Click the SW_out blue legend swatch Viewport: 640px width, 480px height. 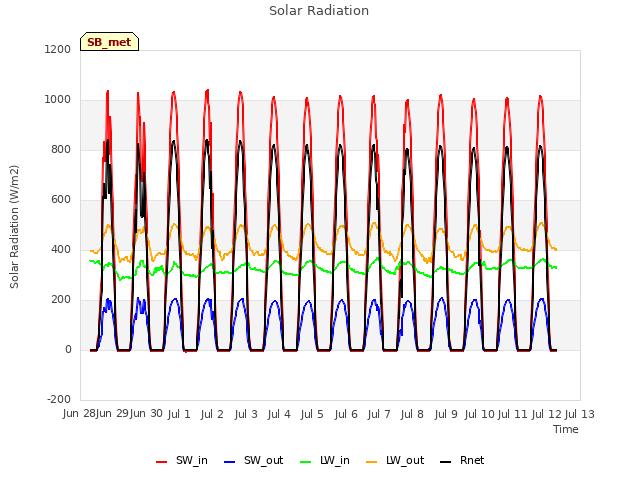coord(230,462)
